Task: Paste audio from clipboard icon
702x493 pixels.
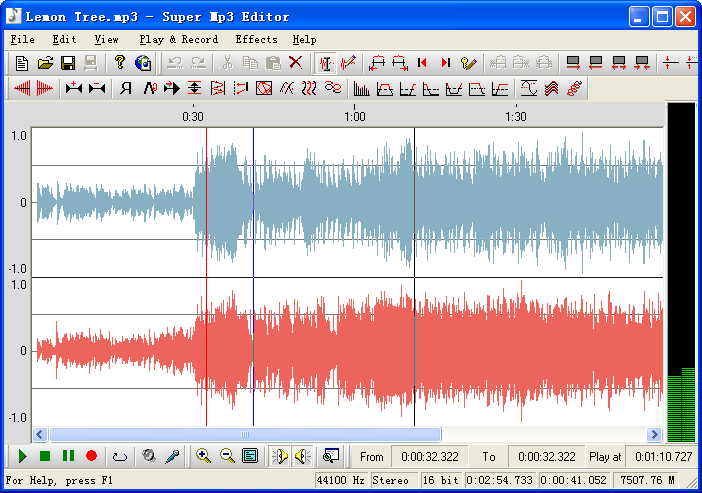Action: [273, 63]
